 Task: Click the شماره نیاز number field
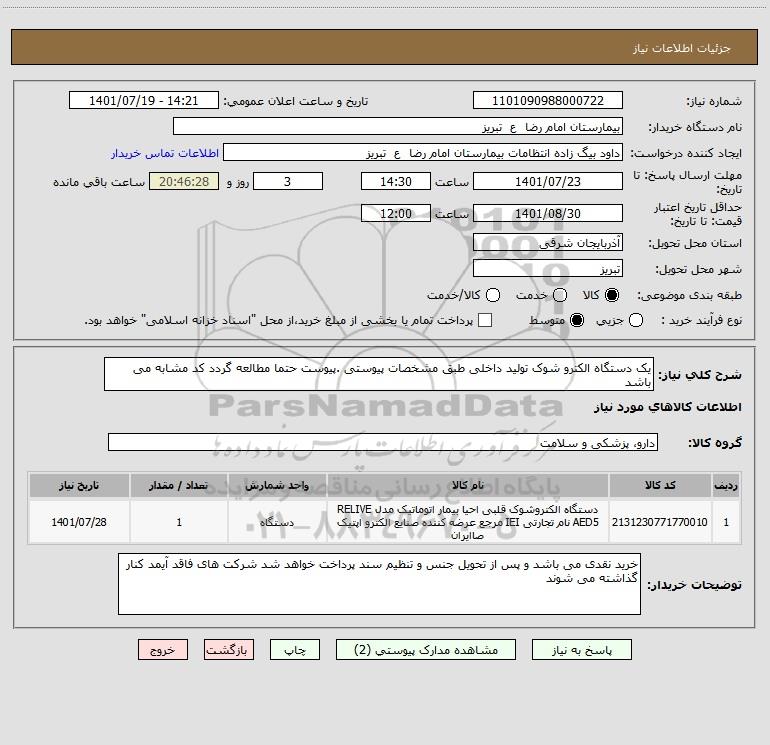point(548,101)
